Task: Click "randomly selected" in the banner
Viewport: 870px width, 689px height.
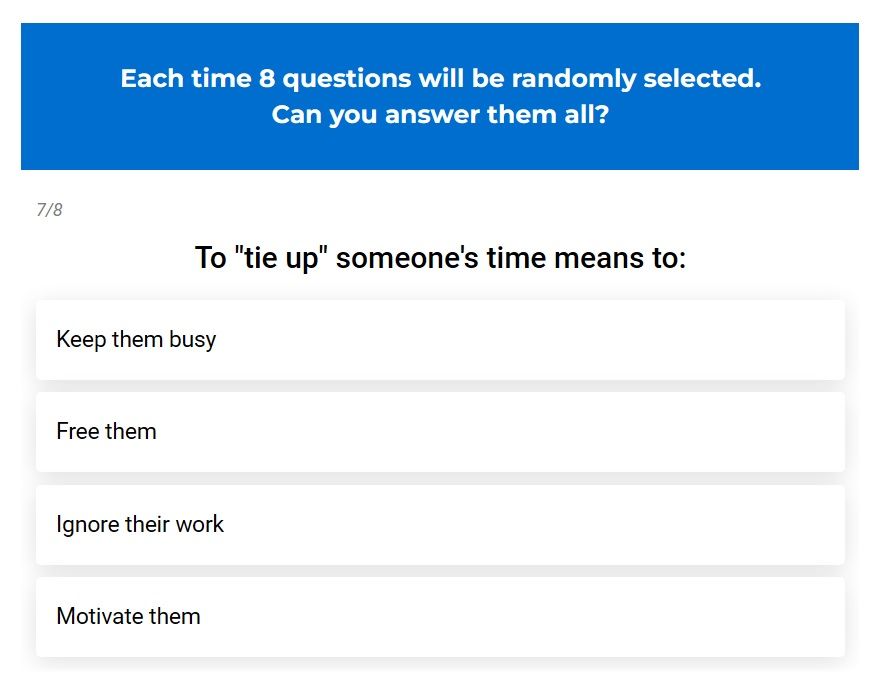Action: (636, 78)
